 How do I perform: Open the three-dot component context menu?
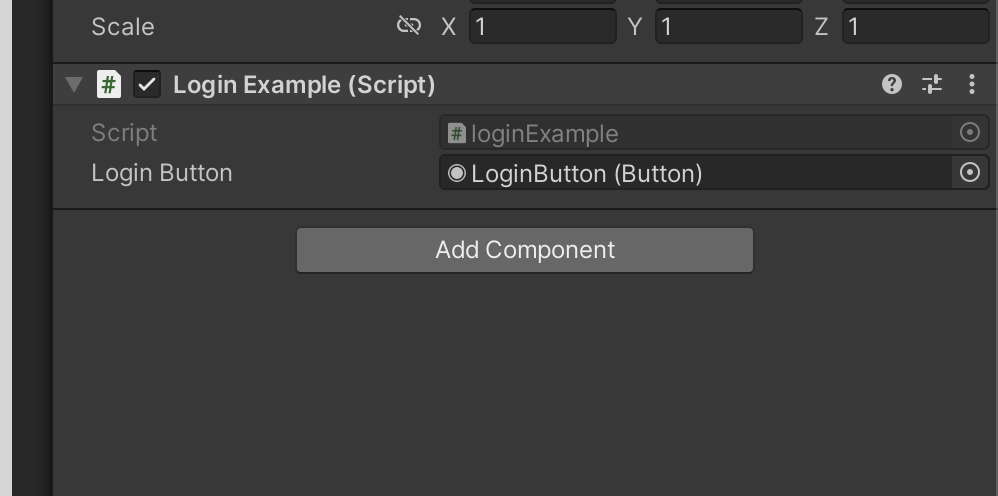click(x=972, y=84)
